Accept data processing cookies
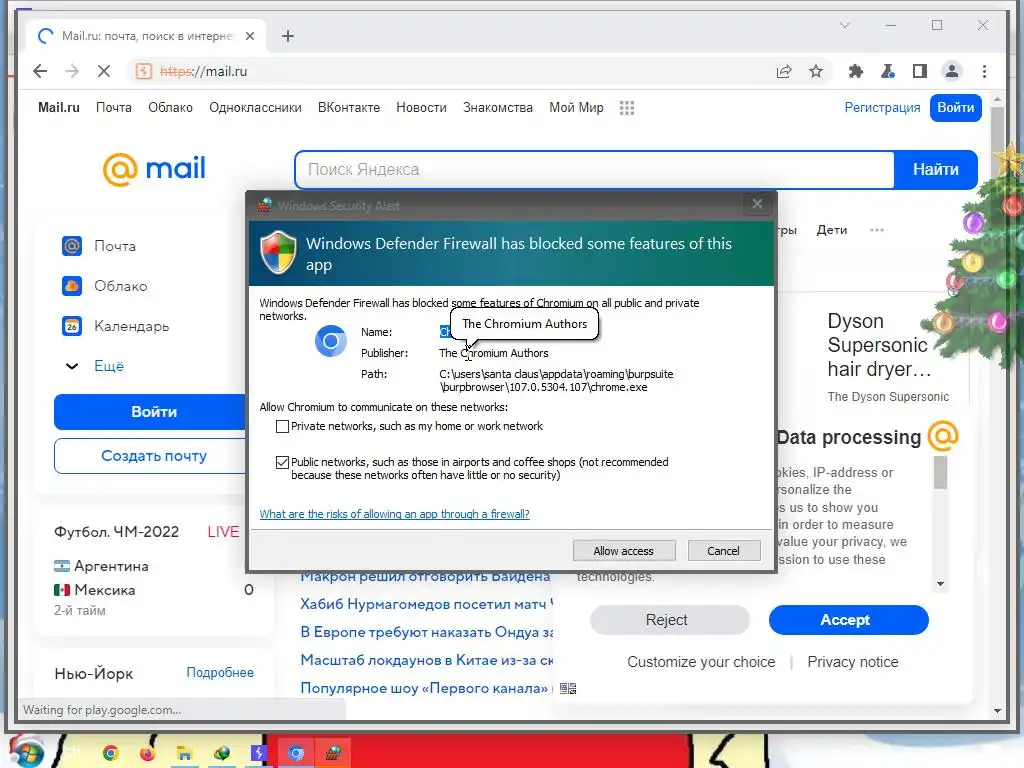Screen dimensions: 1024x768 (x=848, y=620)
